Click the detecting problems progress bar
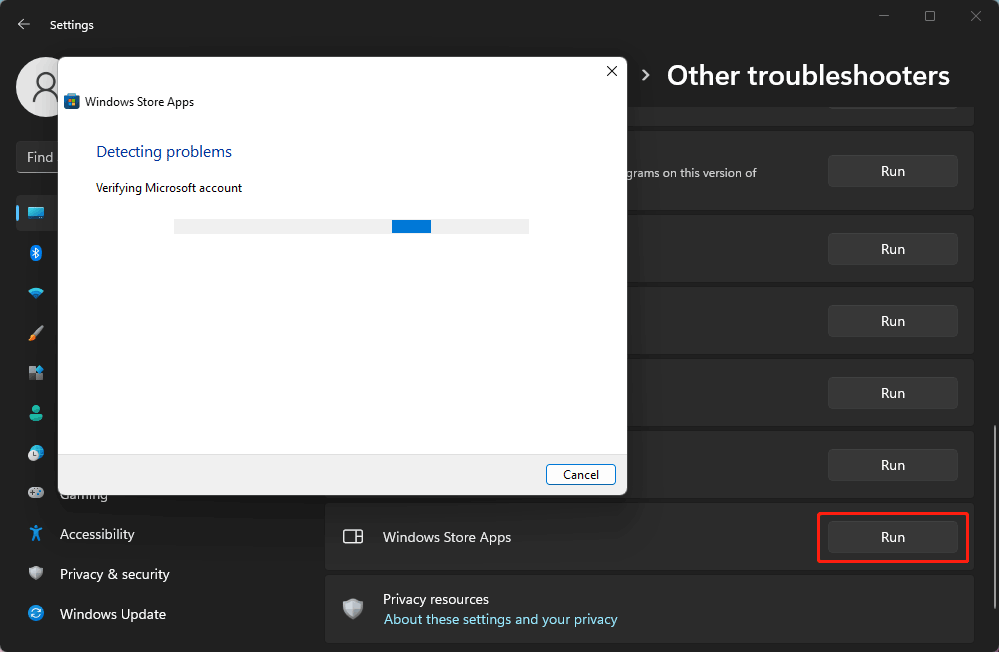The height and width of the screenshot is (652, 999). [352, 226]
